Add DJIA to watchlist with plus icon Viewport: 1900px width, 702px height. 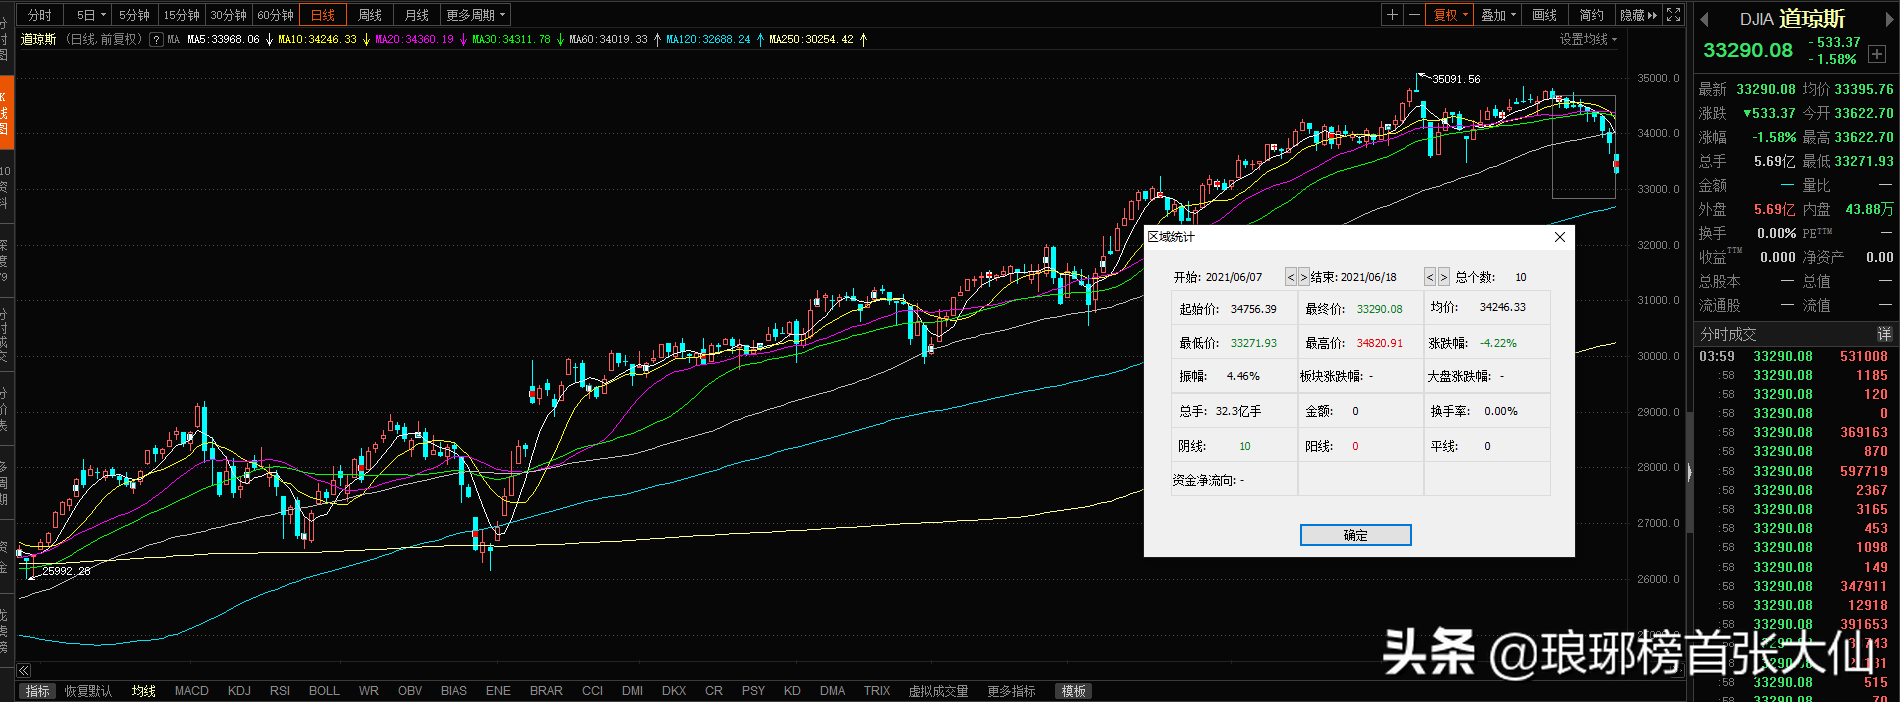(x=1877, y=53)
